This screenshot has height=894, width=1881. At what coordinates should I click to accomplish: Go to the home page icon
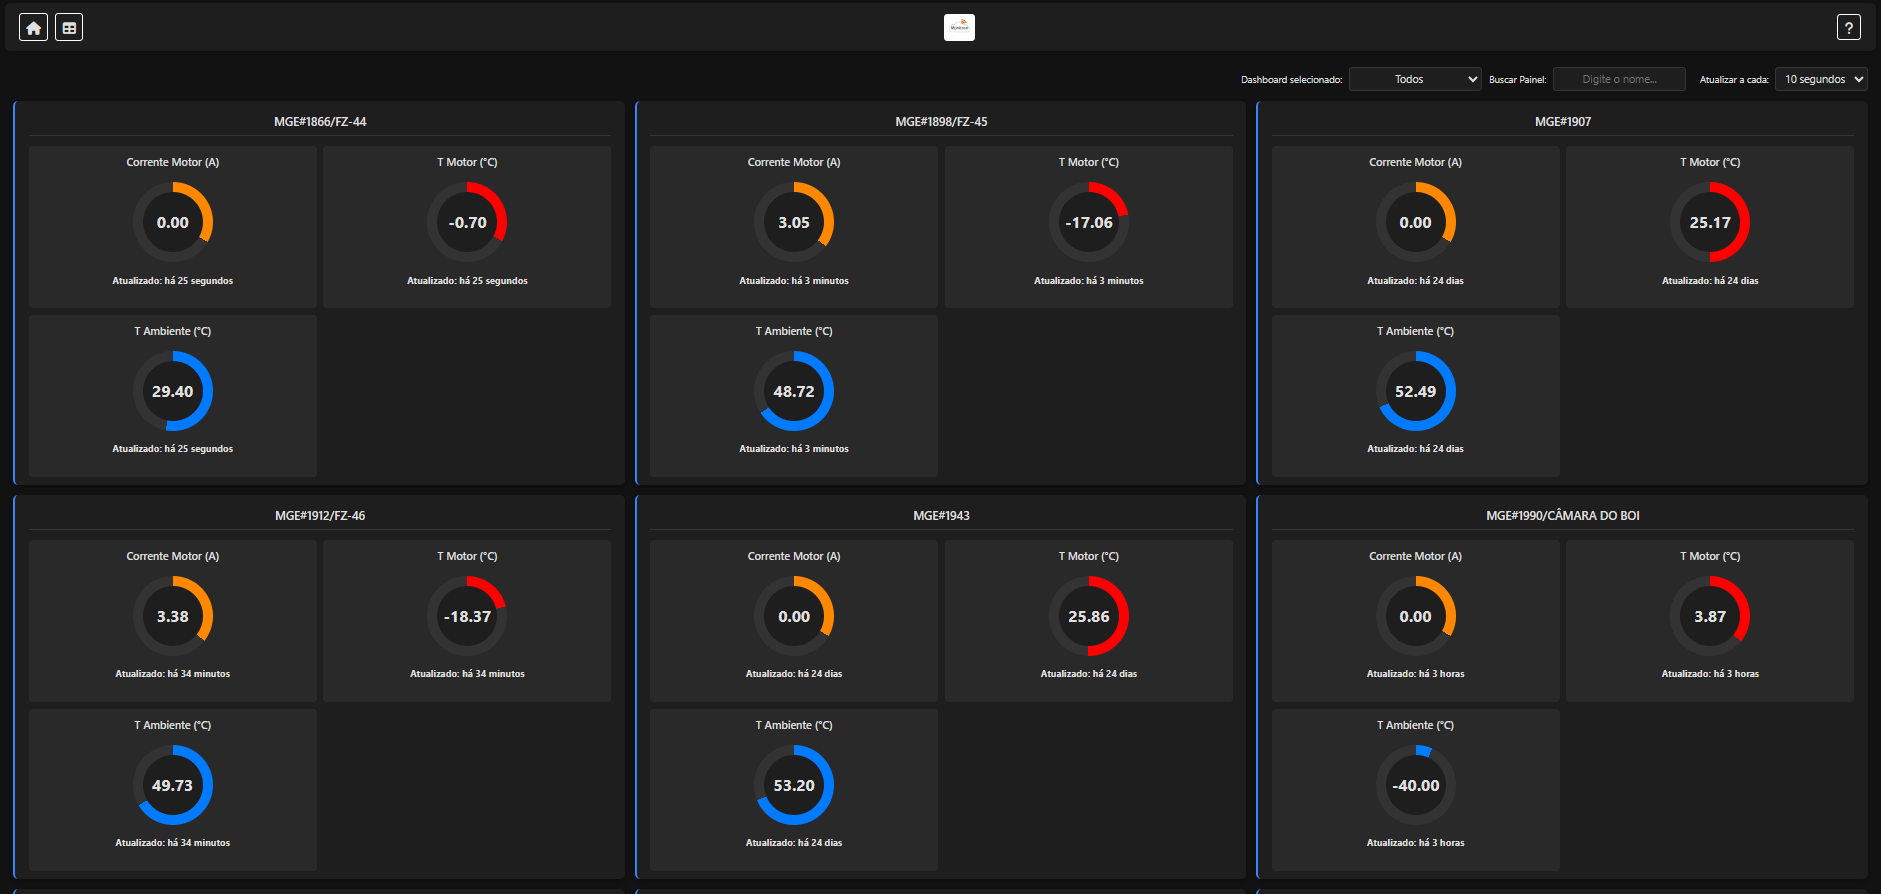pyautogui.click(x=34, y=27)
